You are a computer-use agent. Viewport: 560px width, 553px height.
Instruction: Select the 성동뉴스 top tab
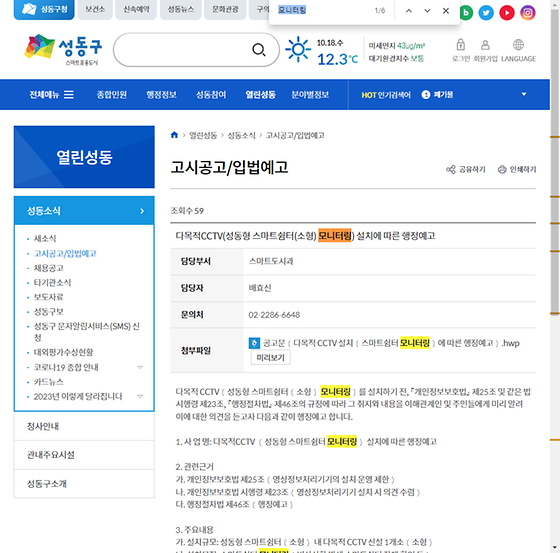pos(181,9)
